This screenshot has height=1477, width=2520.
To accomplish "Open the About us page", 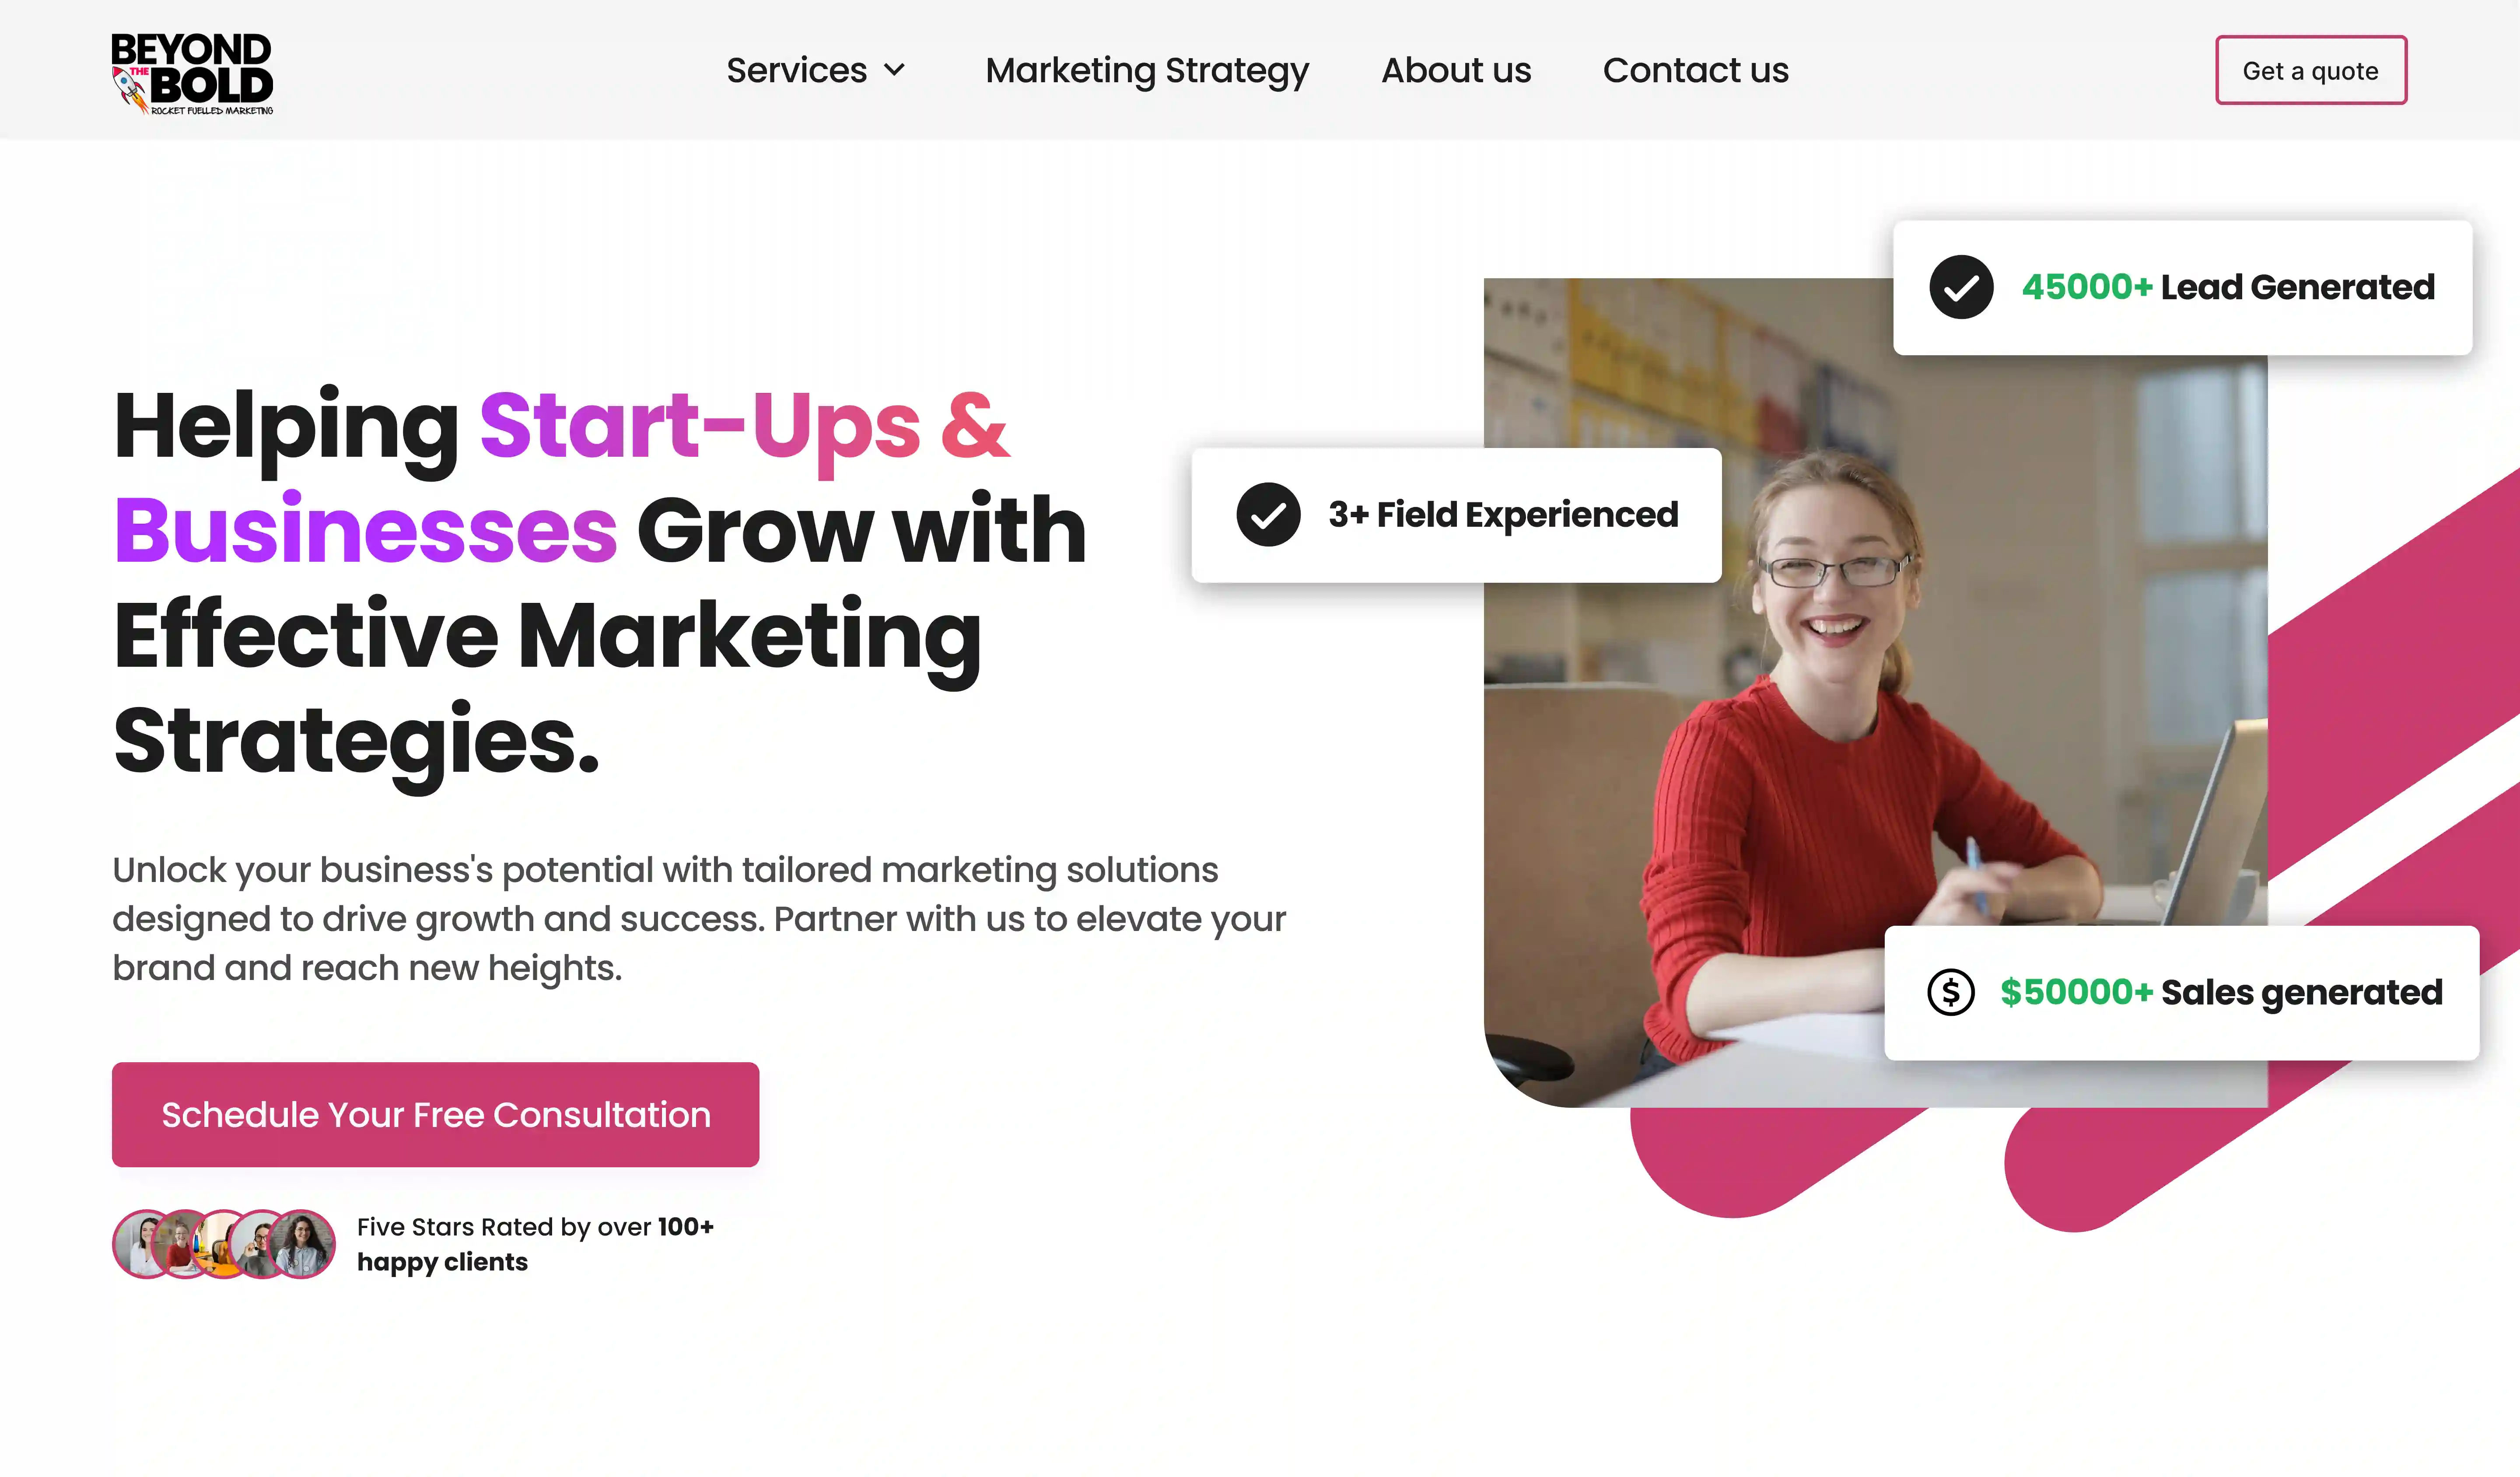I will tap(1456, 70).
